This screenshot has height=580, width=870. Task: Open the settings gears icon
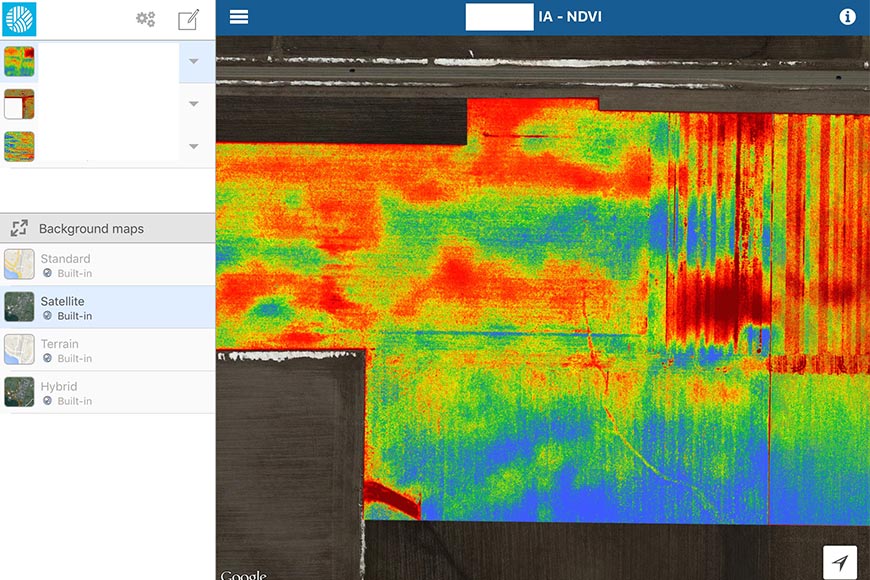(146, 19)
